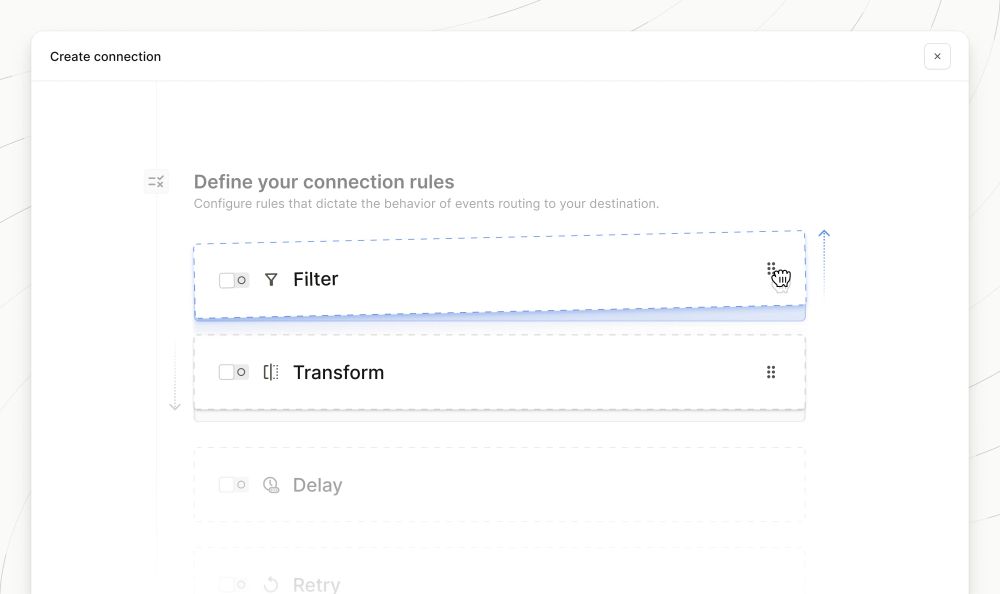The height and width of the screenshot is (594, 1000).
Task: Click the gray down arrow beside Transform
Action: [x=175, y=376]
